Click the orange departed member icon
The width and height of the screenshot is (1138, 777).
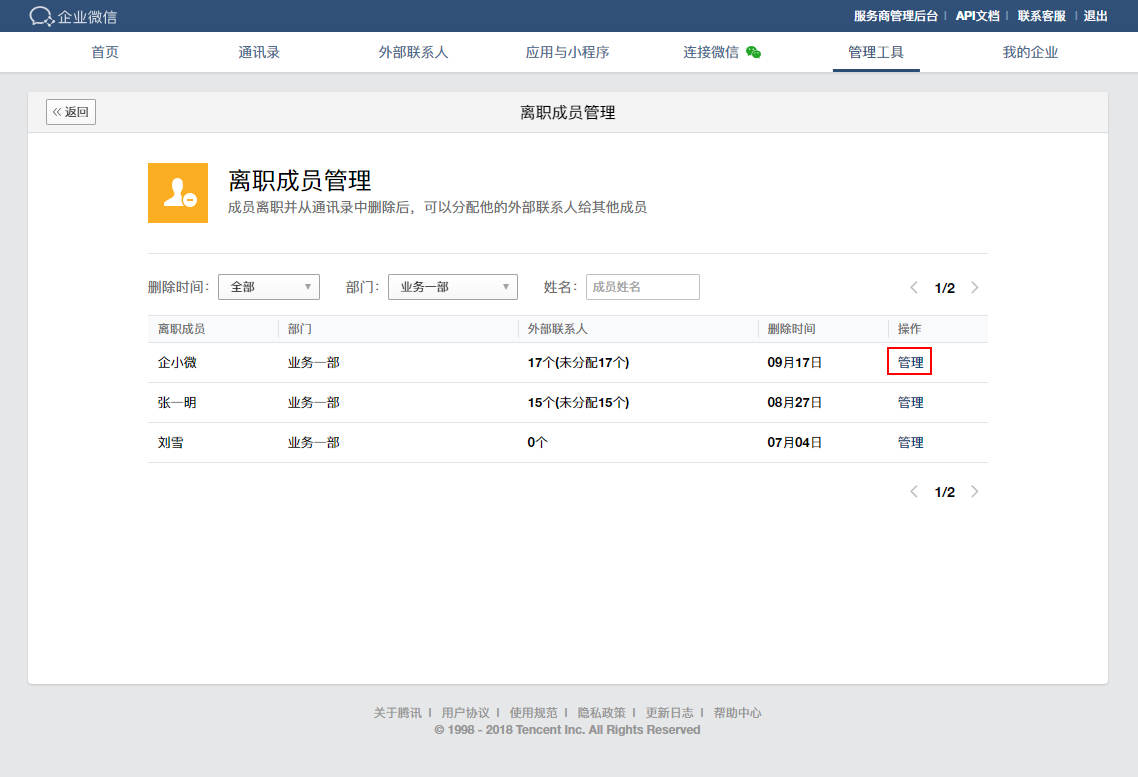(178, 193)
